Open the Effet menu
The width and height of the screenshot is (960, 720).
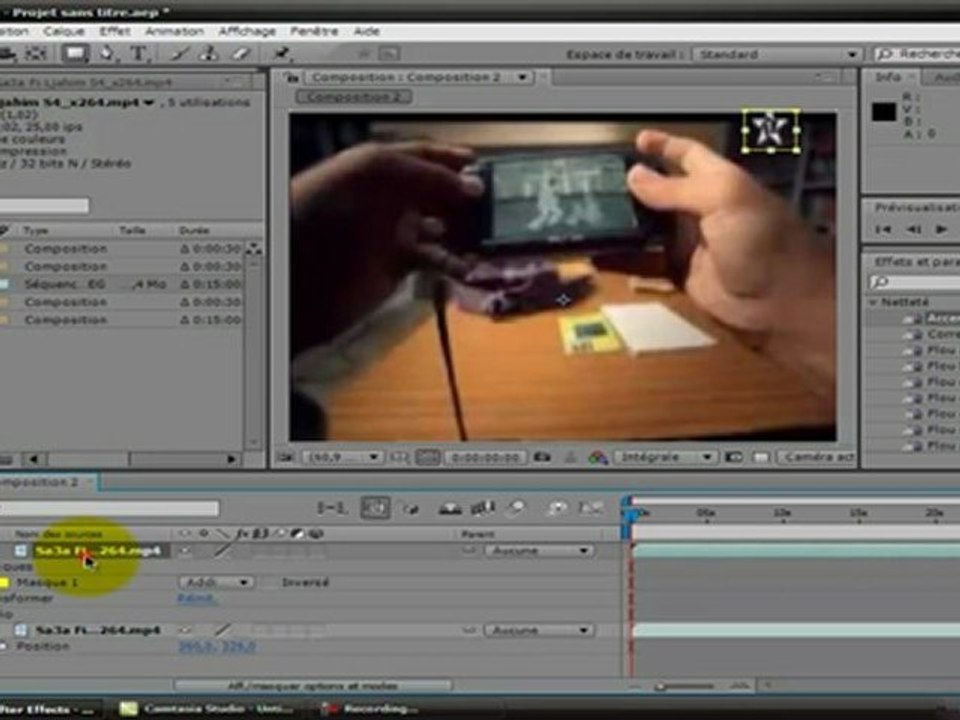pyautogui.click(x=114, y=31)
